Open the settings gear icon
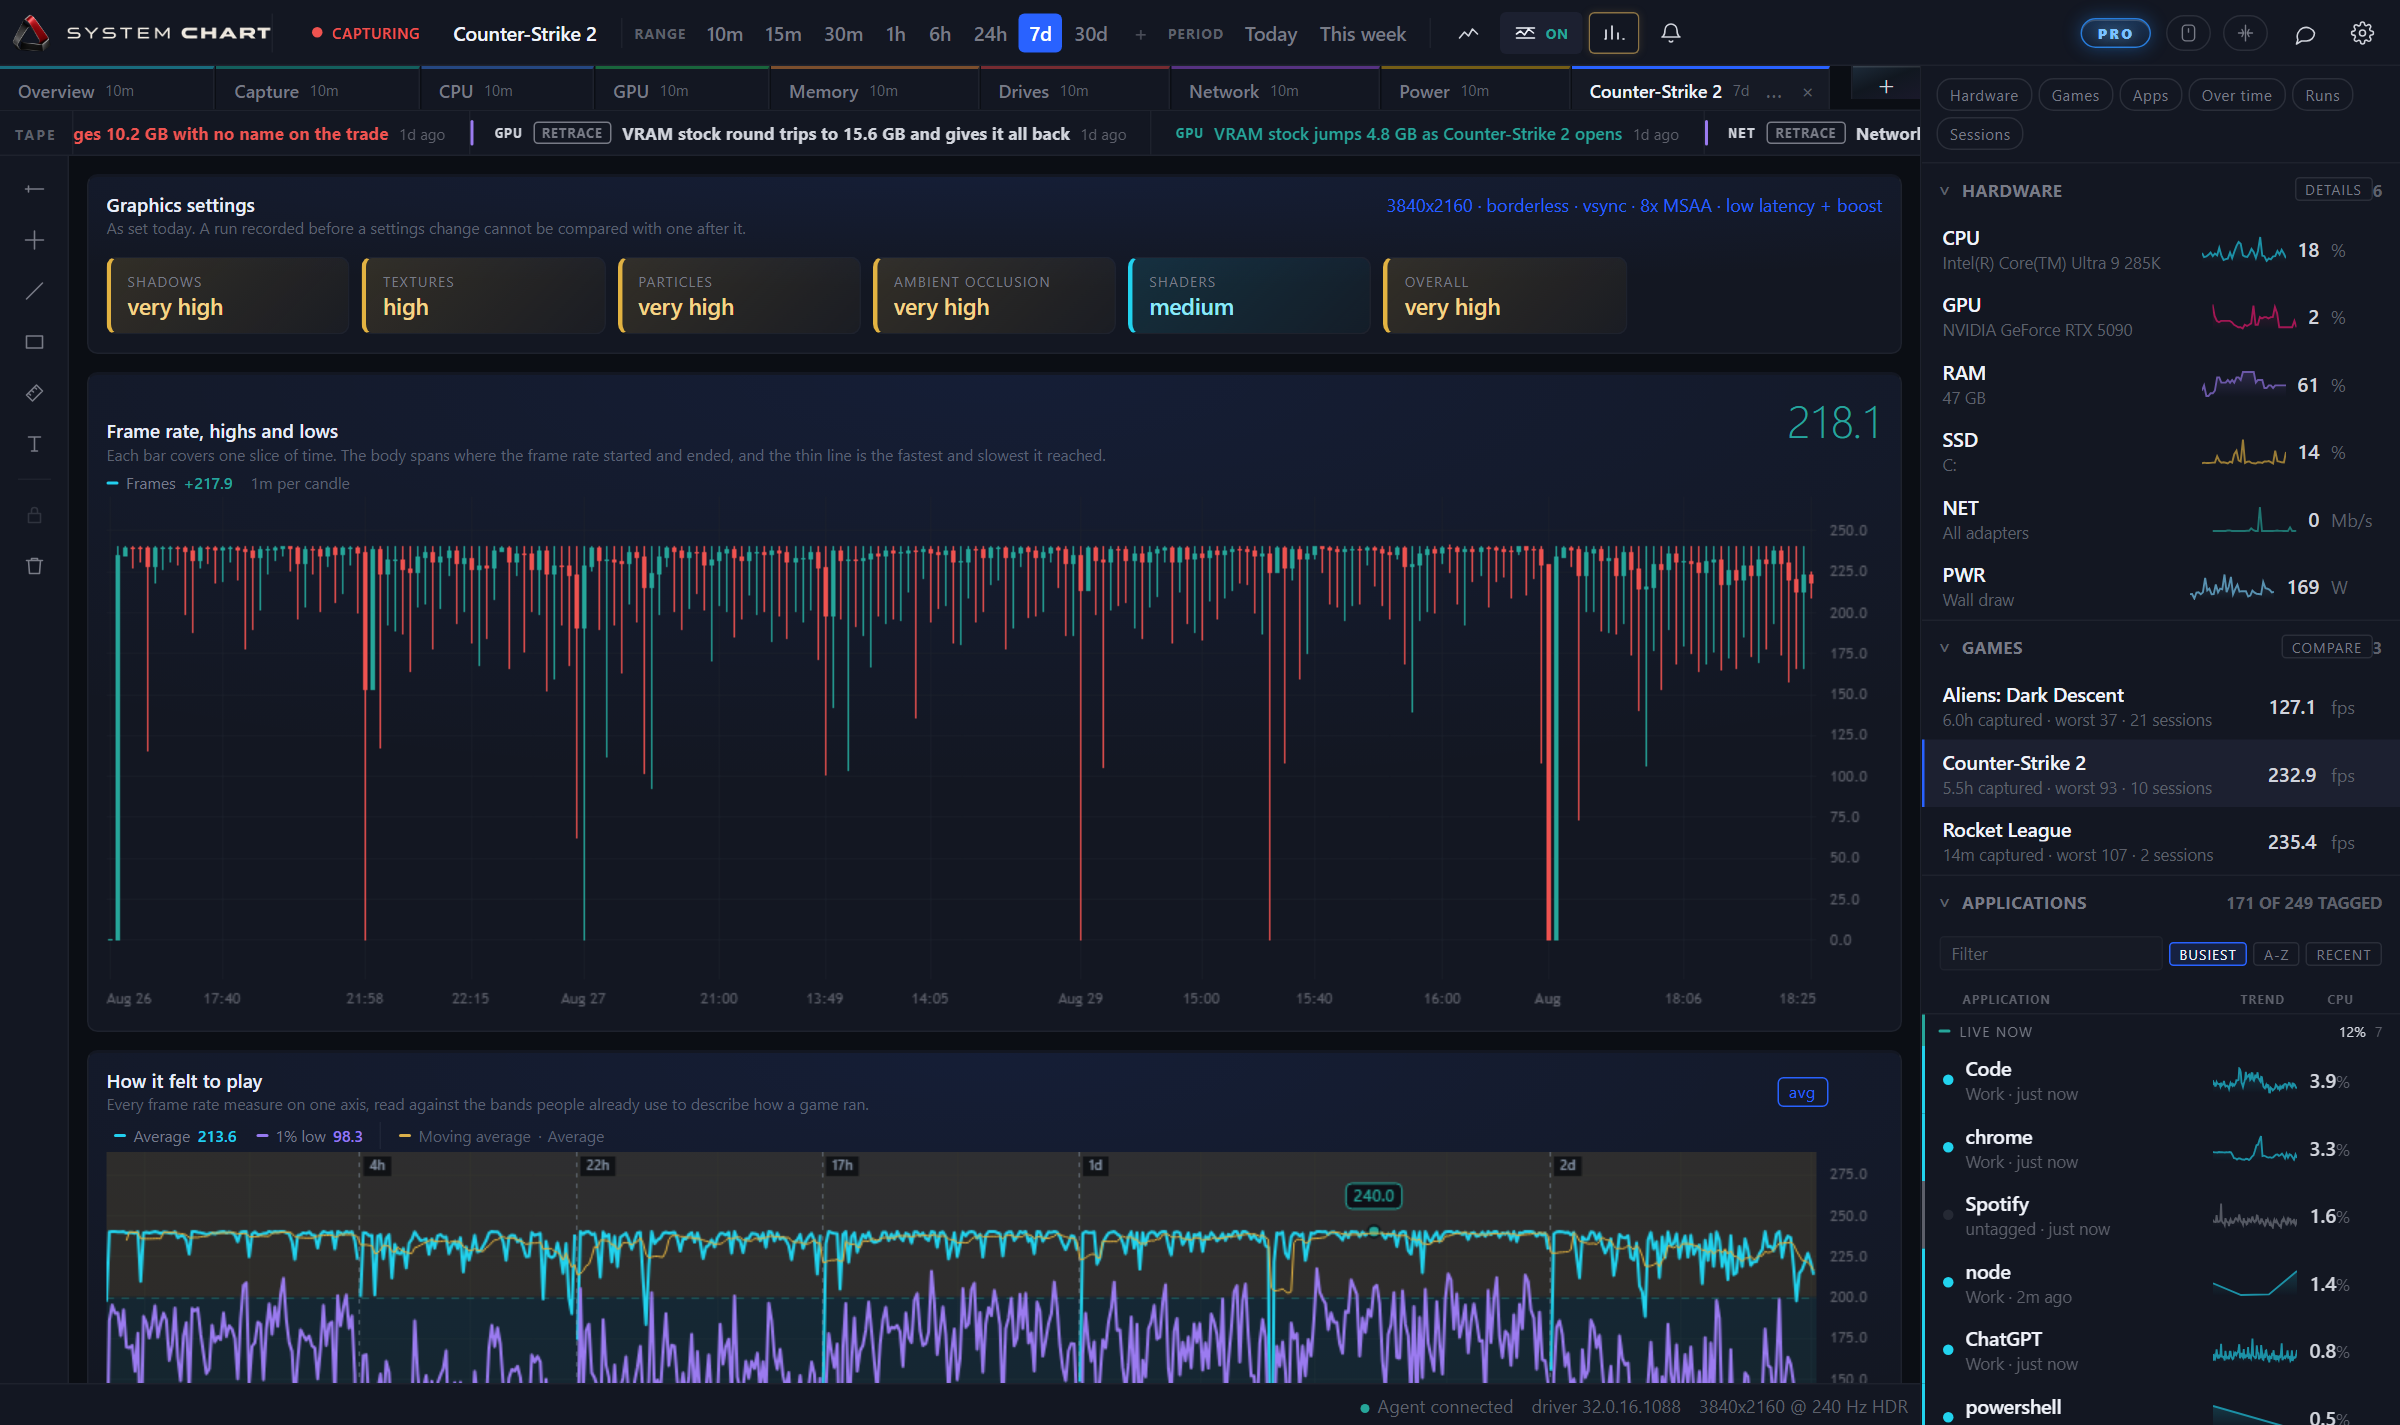Screen dimensions: 2400x1425 coord(2362,33)
